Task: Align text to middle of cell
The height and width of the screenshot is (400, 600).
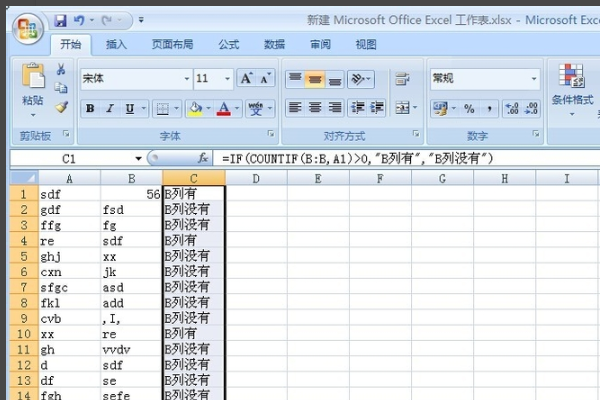Action: [315, 79]
